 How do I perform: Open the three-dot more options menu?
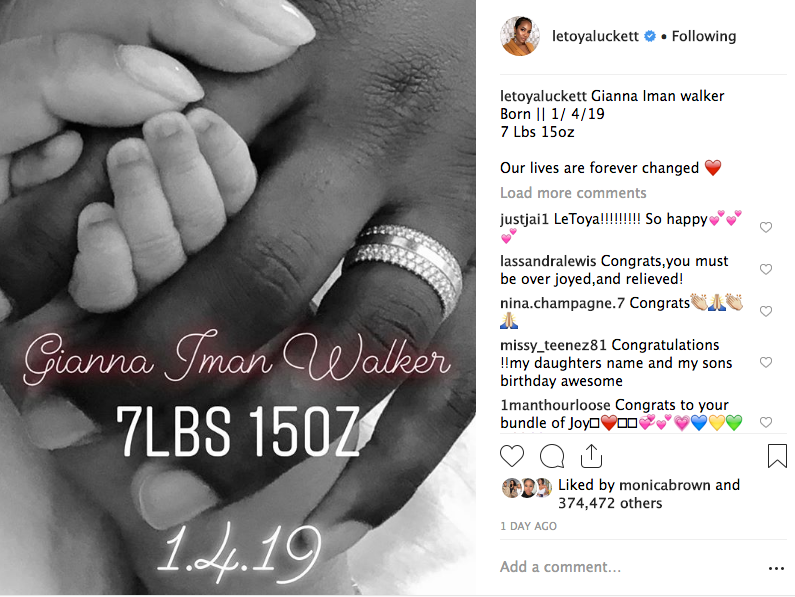pos(776,569)
